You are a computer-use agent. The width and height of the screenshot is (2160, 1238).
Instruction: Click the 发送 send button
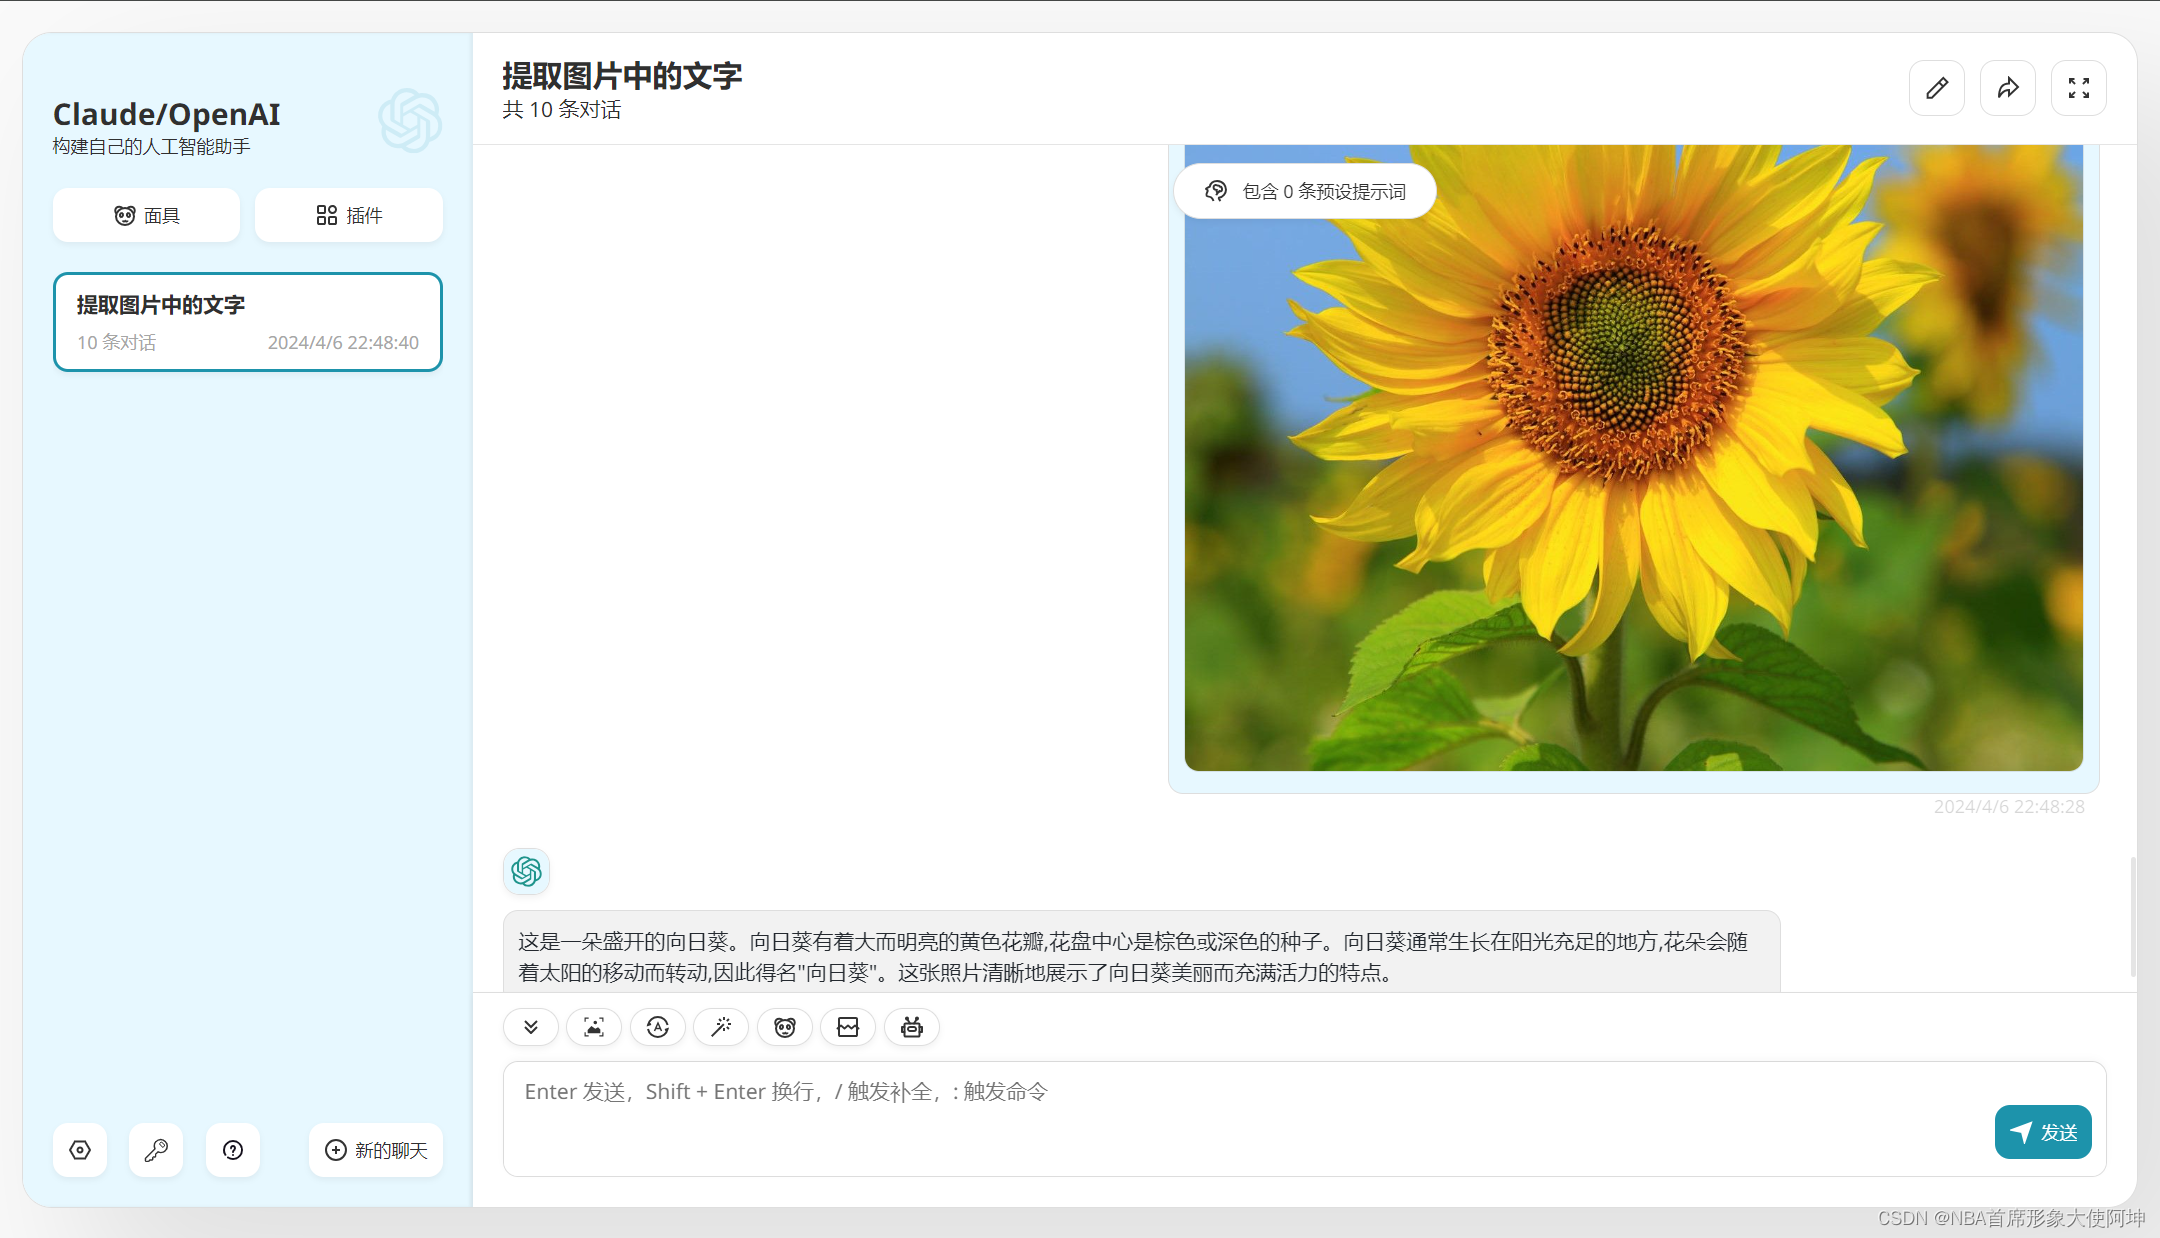[x=2043, y=1132]
